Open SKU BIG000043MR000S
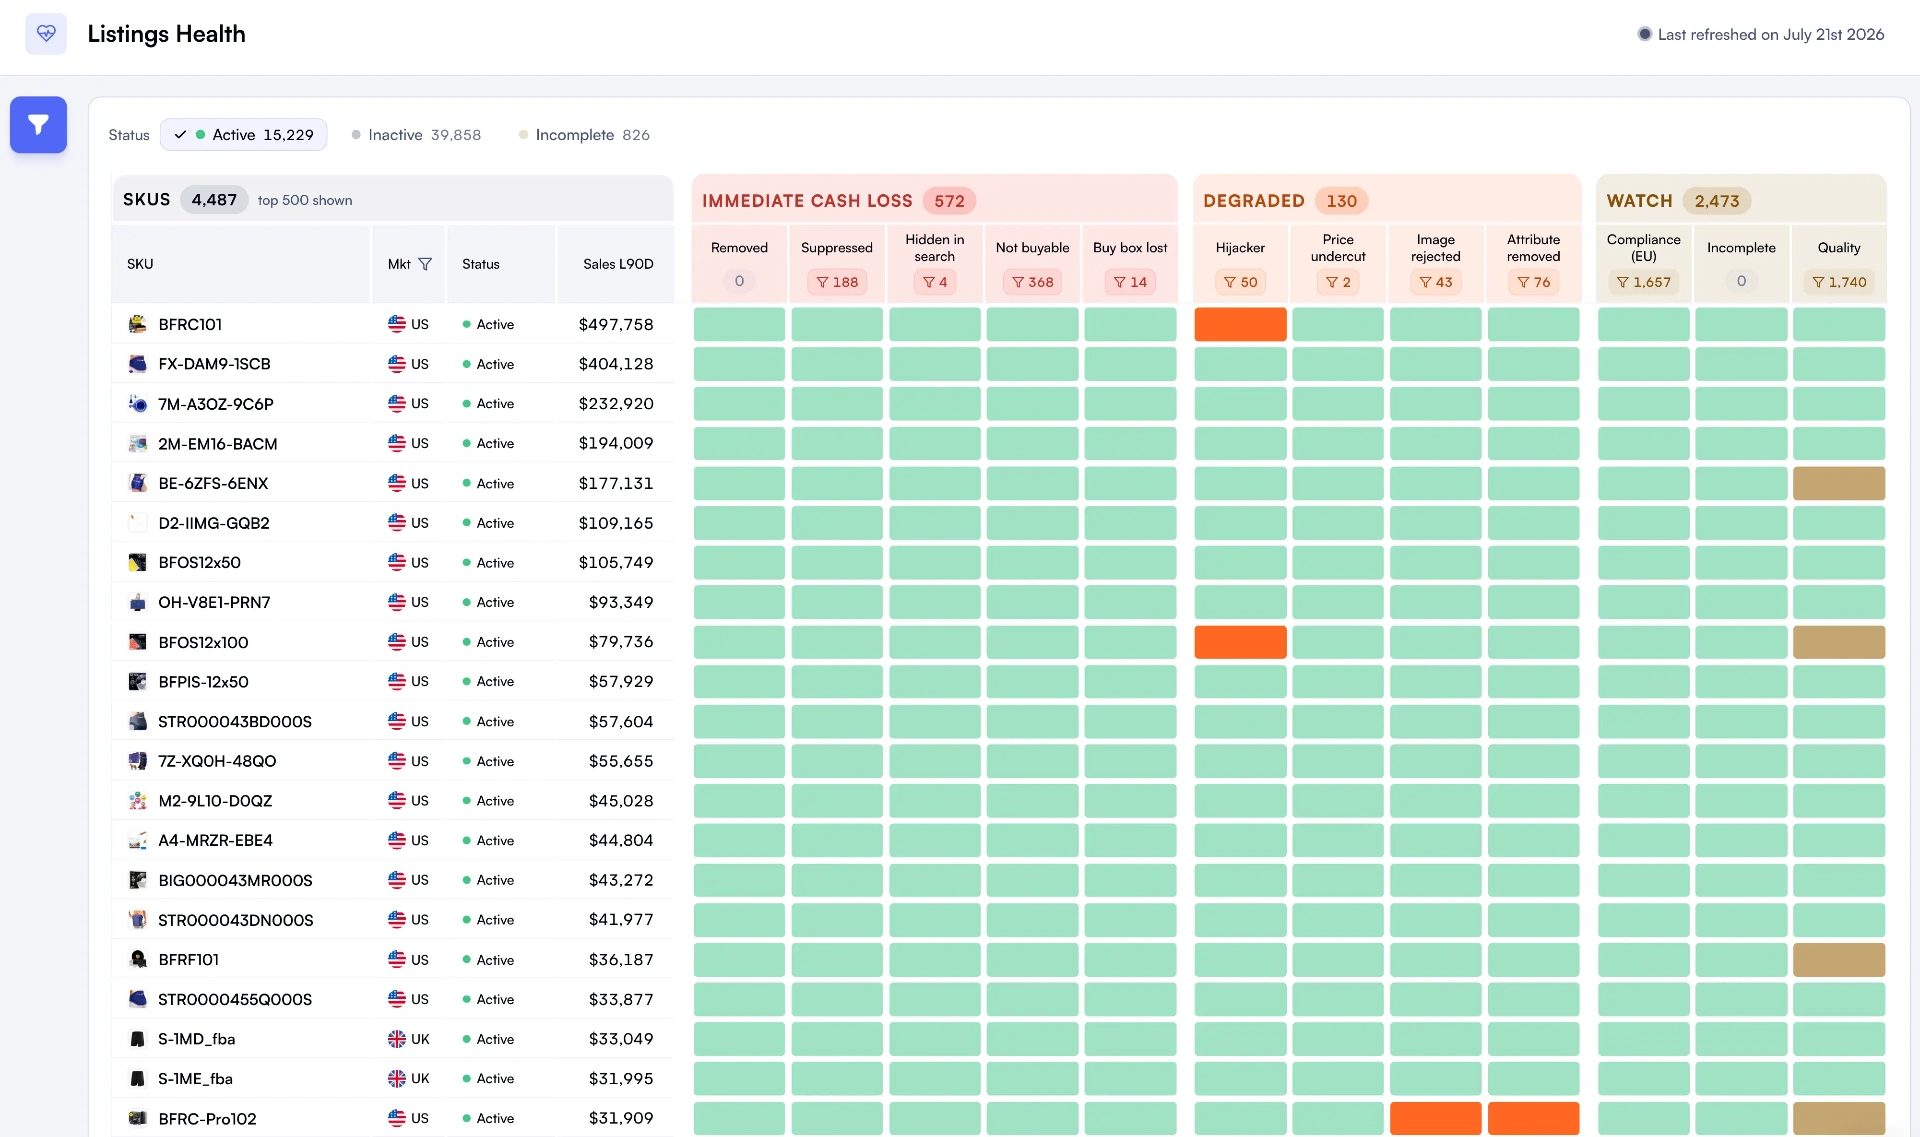This screenshot has height=1137, width=1920. pos(235,880)
